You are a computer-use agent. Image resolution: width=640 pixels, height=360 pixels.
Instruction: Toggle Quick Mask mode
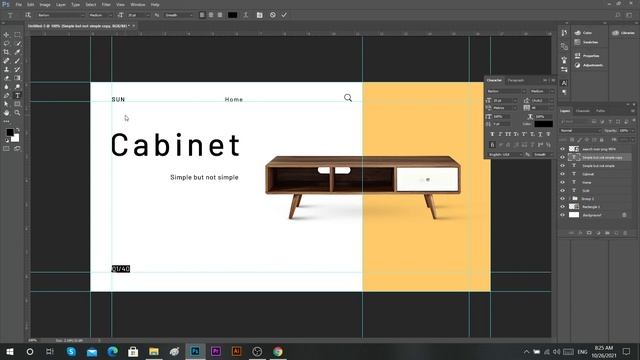[x=6, y=149]
